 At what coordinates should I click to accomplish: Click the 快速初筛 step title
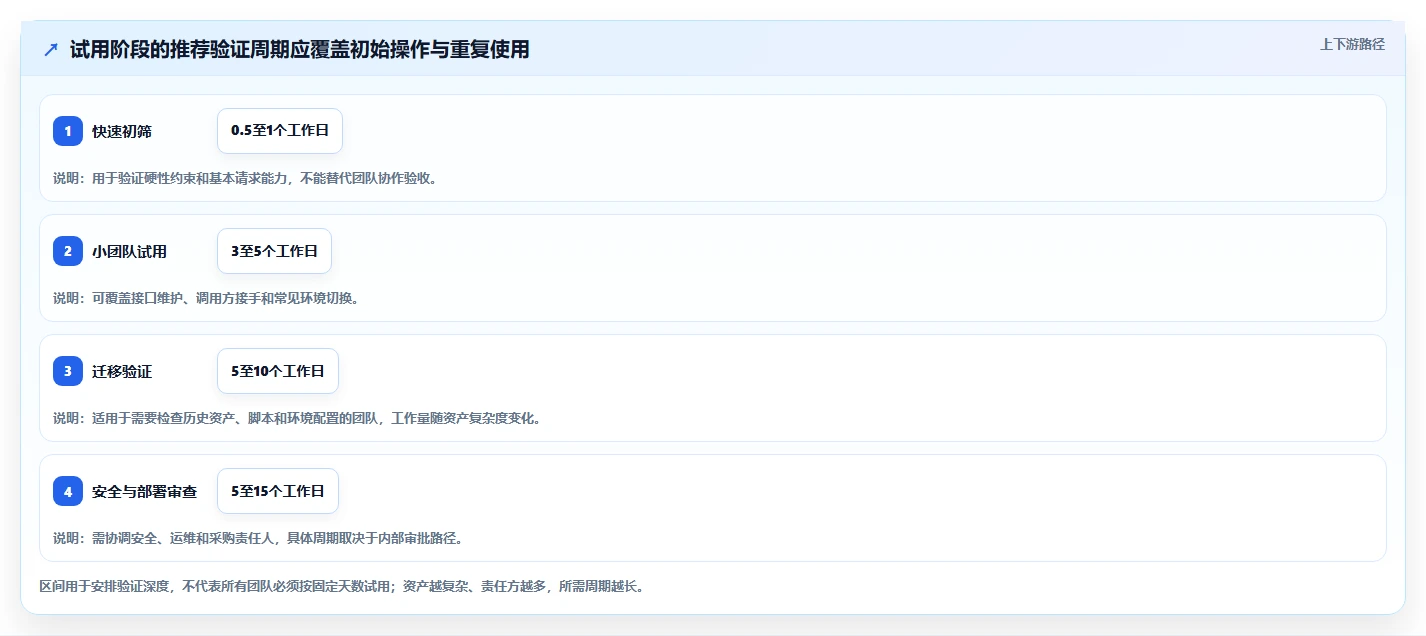point(122,131)
